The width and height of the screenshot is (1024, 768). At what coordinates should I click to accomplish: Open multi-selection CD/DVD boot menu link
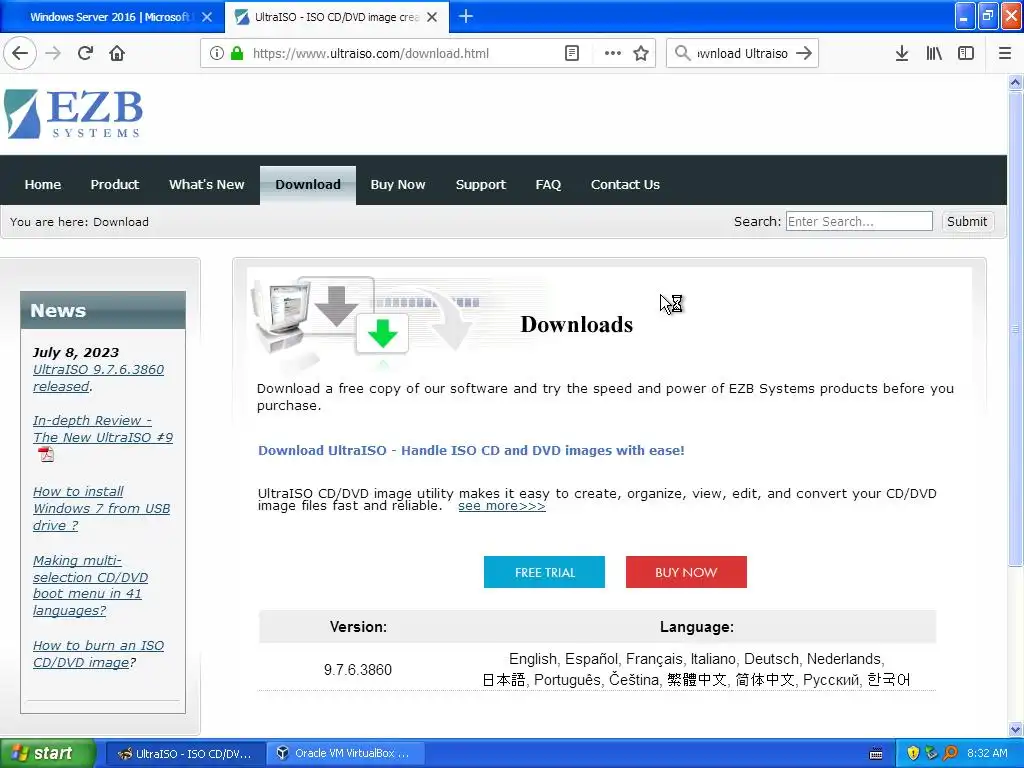click(90, 585)
